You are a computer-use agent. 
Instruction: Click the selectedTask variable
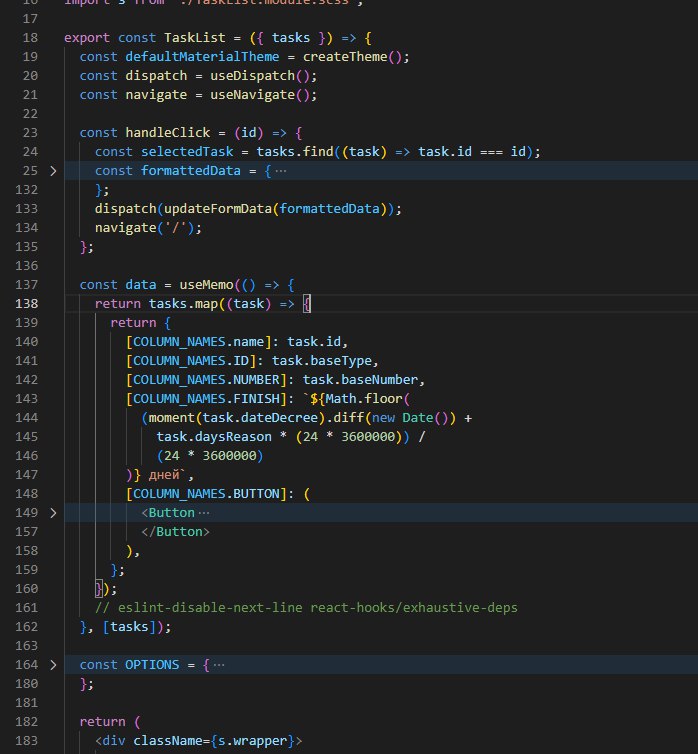187,152
